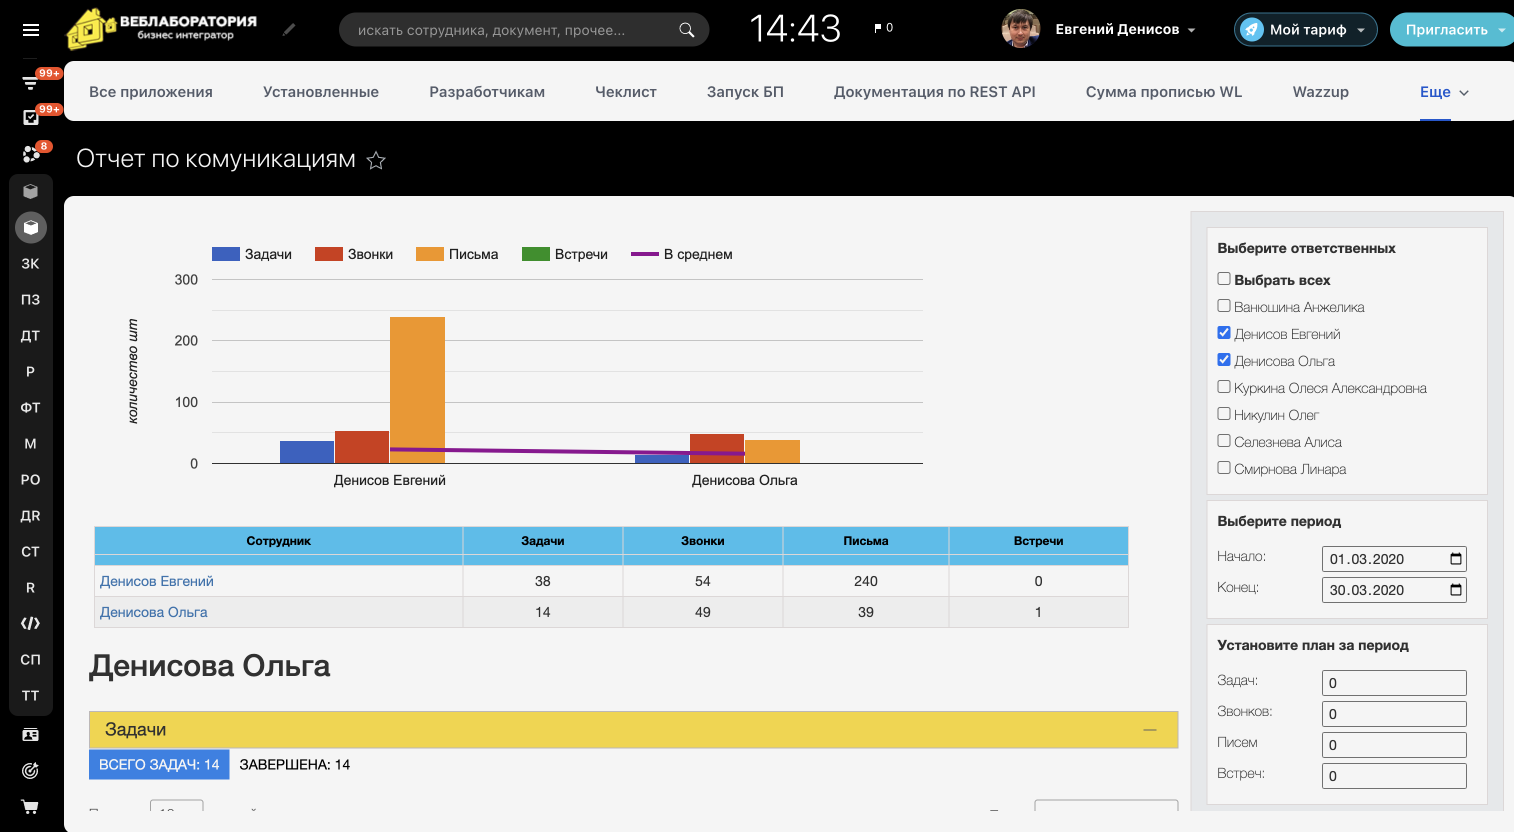The height and width of the screenshot is (832, 1514).
Task: Check the 'Выбрать всех' checkbox
Action: [x=1224, y=279]
